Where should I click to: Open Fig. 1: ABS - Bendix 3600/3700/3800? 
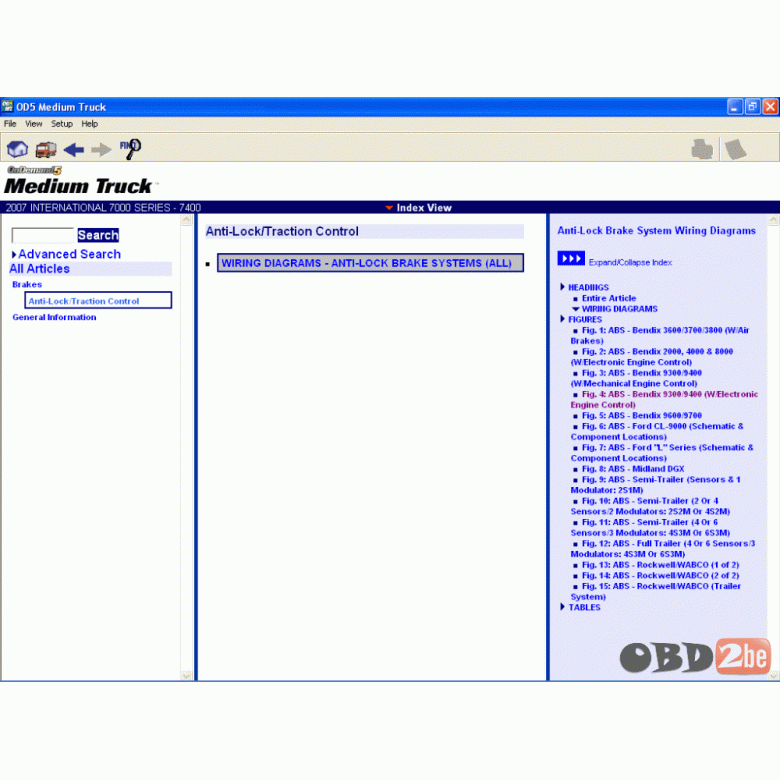[660, 335]
